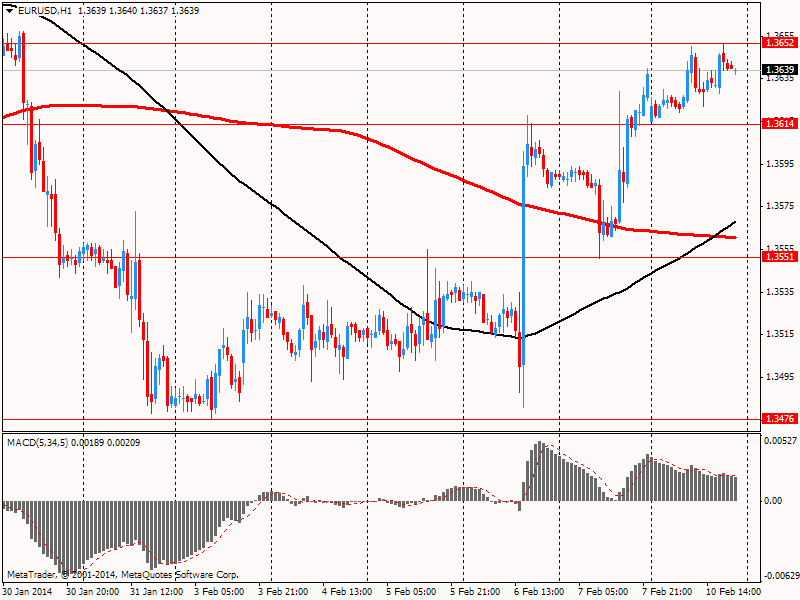
Task: Click the 30 Jan 20:00 time label
Action: 93,592
